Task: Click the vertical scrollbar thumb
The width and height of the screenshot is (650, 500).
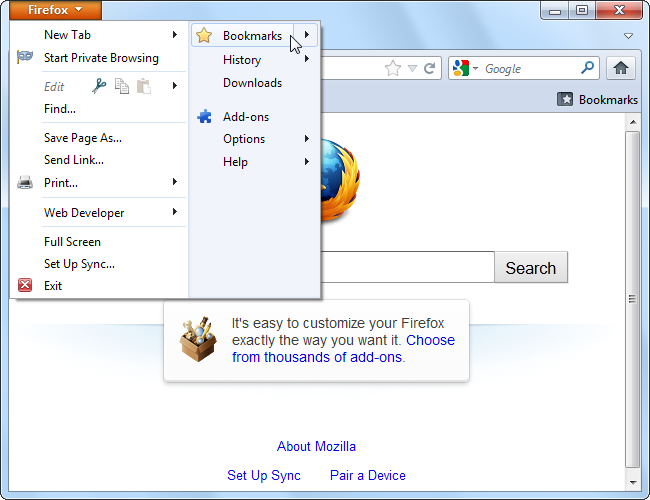Action: (x=632, y=299)
